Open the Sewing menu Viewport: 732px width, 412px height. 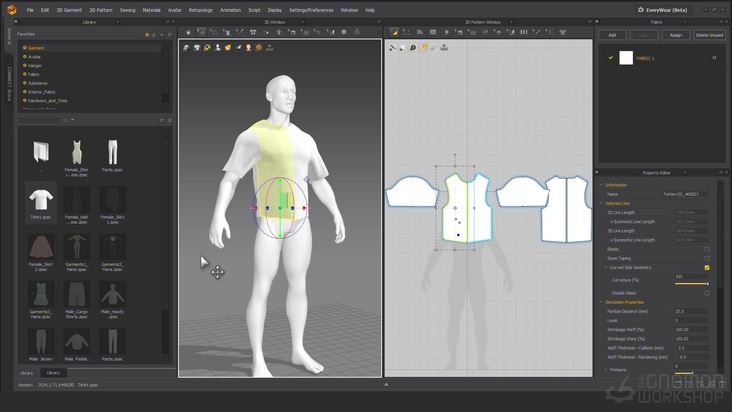coord(127,10)
